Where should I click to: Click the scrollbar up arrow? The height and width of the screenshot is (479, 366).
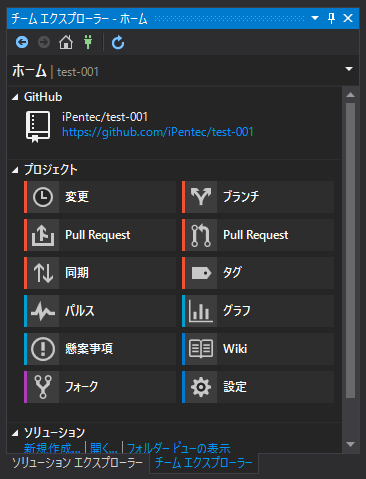[350, 95]
